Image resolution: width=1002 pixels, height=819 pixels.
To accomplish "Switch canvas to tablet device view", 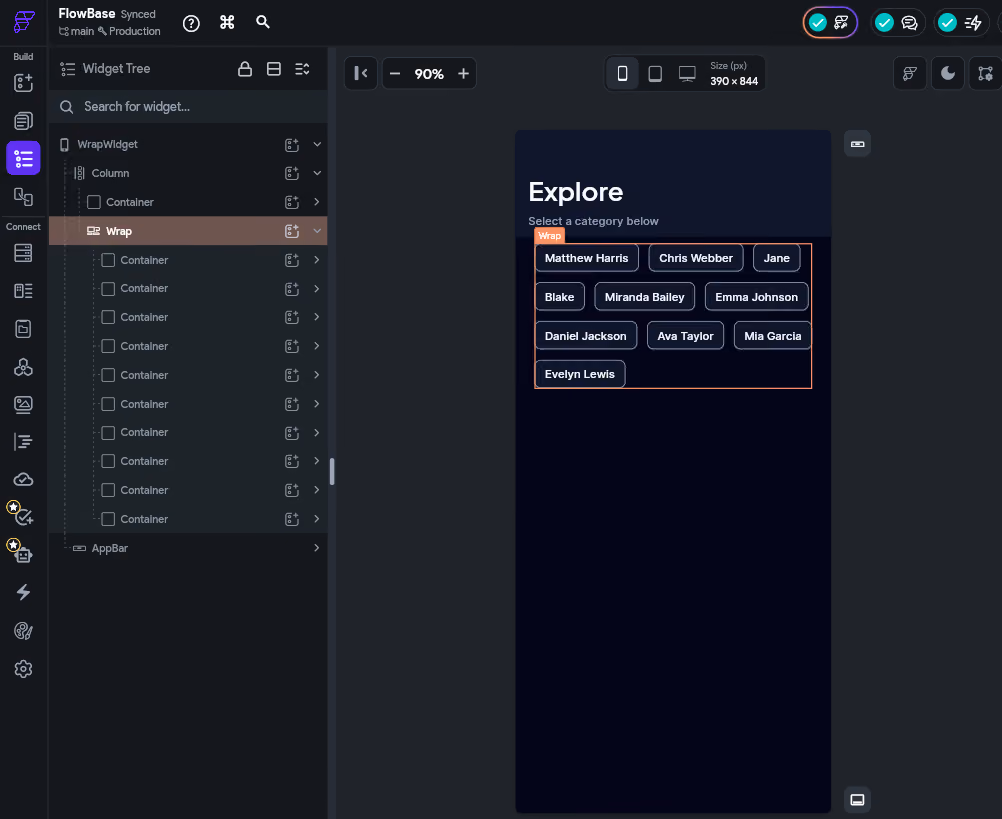I will coord(655,73).
